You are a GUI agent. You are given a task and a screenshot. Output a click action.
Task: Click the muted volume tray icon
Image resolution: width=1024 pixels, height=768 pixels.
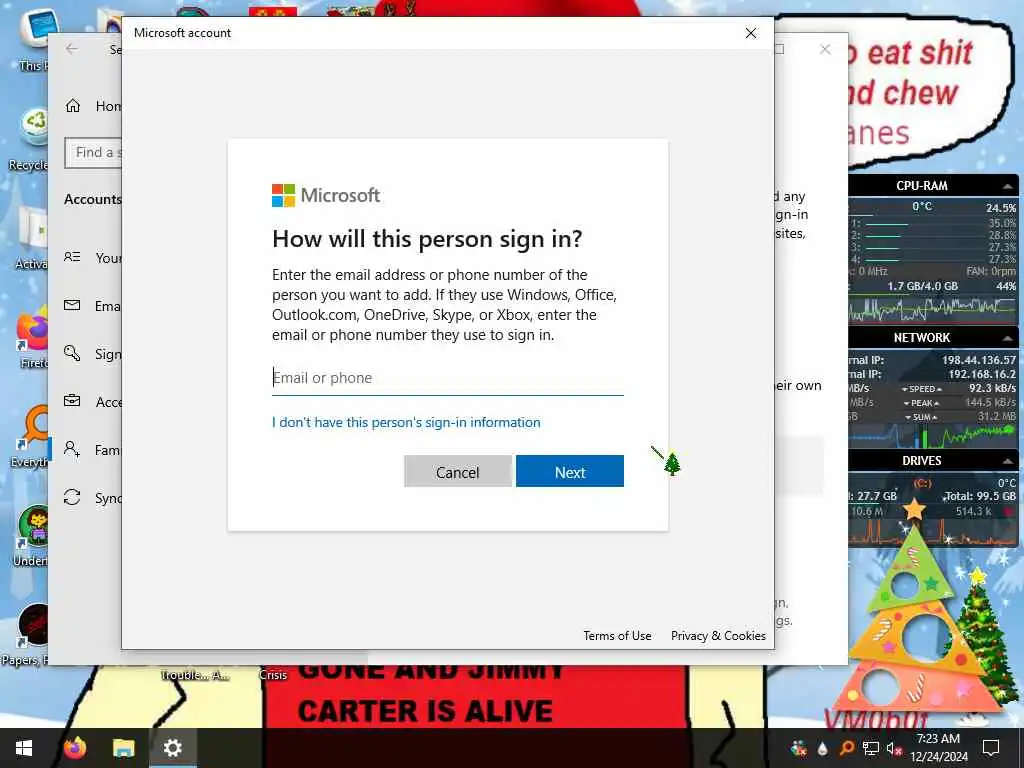[x=894, y=748]
